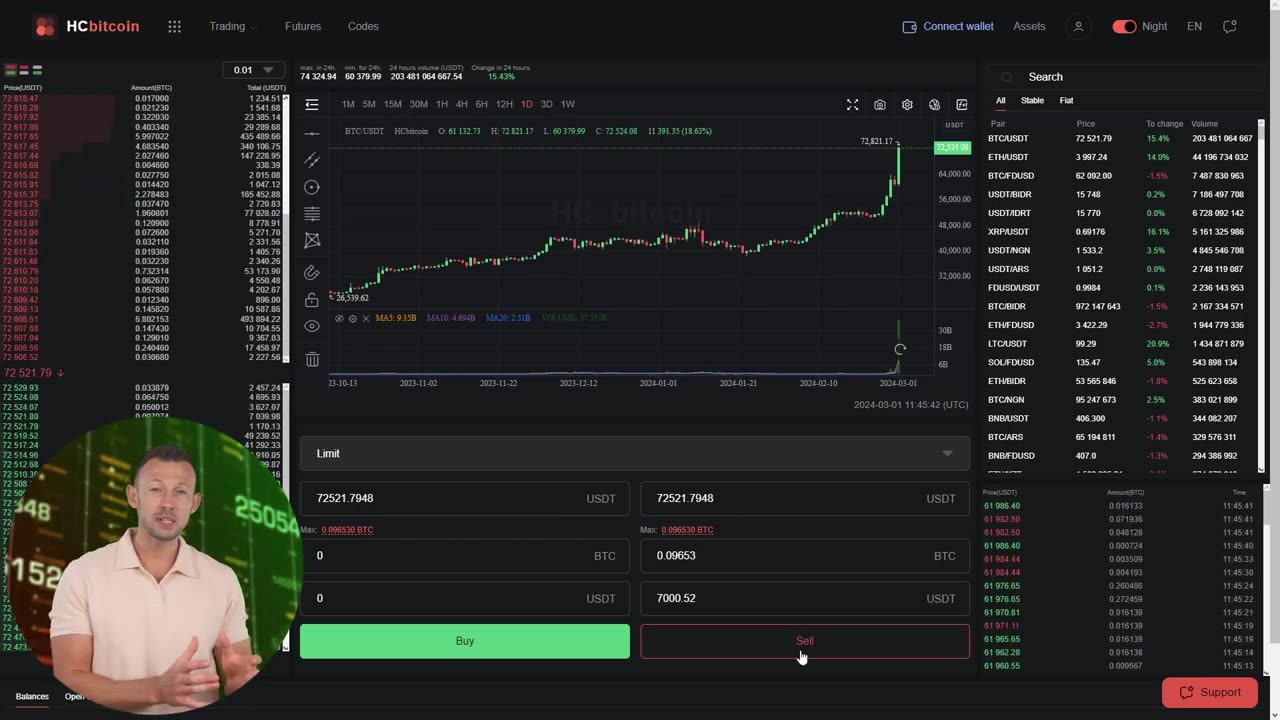This screenshot has height=720, width=1280.
Task: Expand the Trading menu
Action: pyautogui.click(x=233, y=27)
